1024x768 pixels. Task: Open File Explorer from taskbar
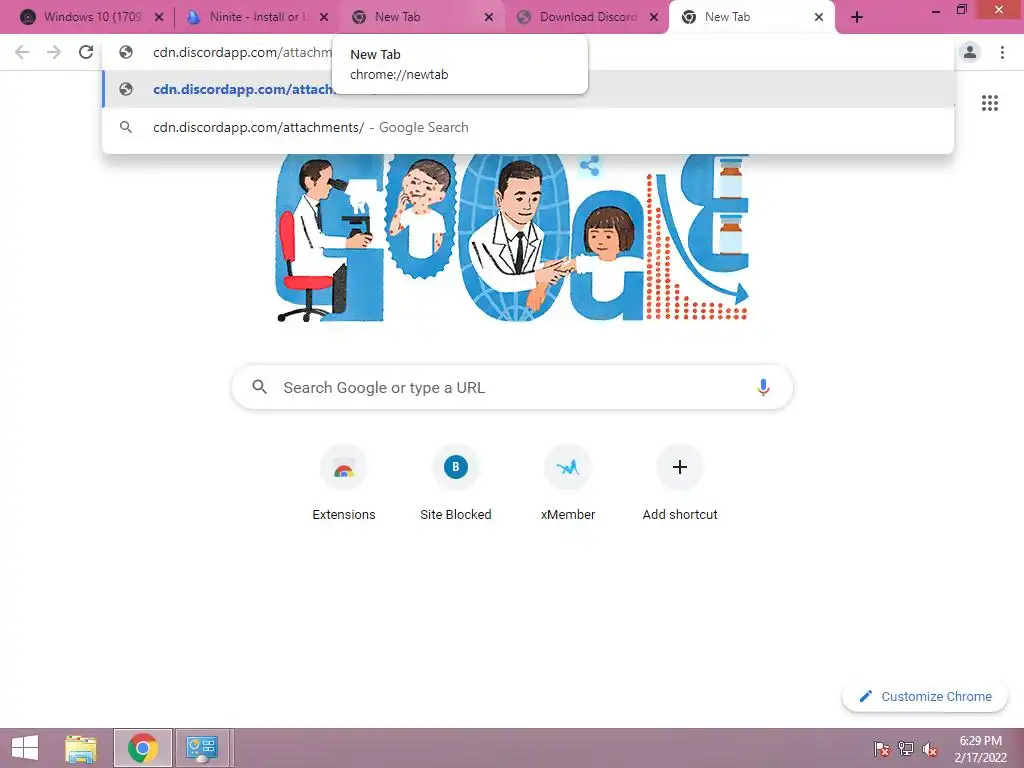tap(81, 748)
